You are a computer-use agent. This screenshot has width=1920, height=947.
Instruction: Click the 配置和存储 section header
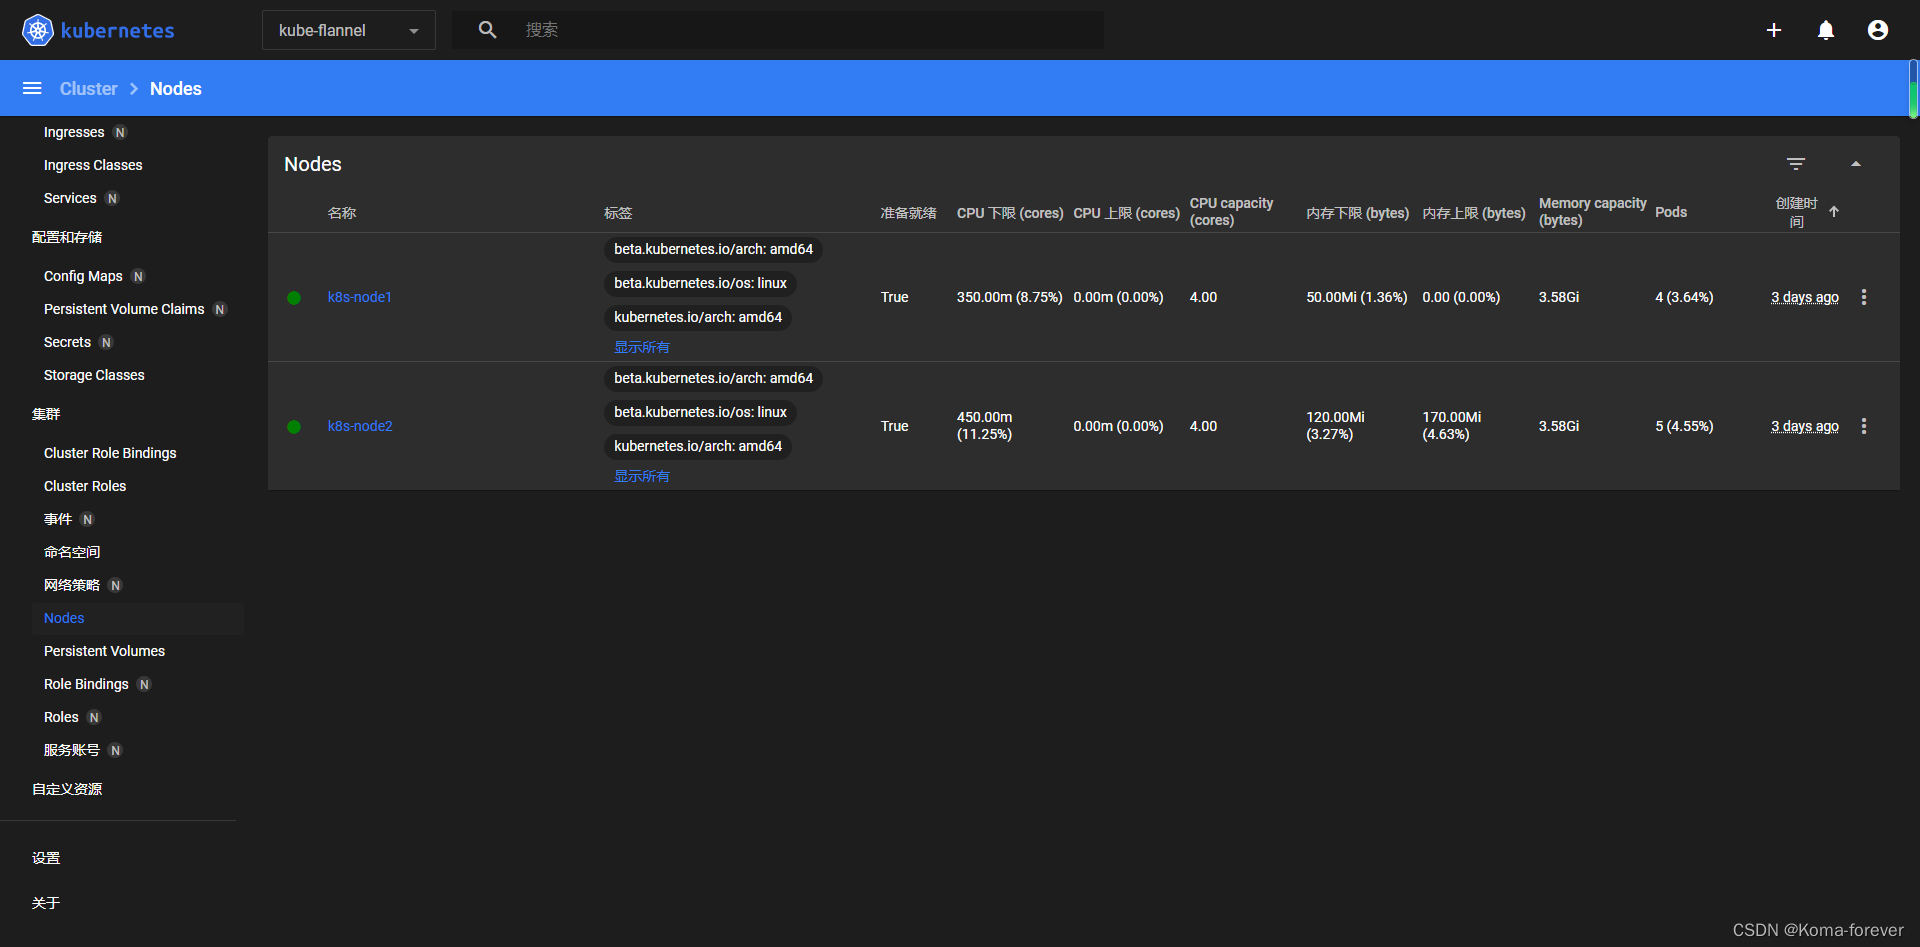(67, 237)
